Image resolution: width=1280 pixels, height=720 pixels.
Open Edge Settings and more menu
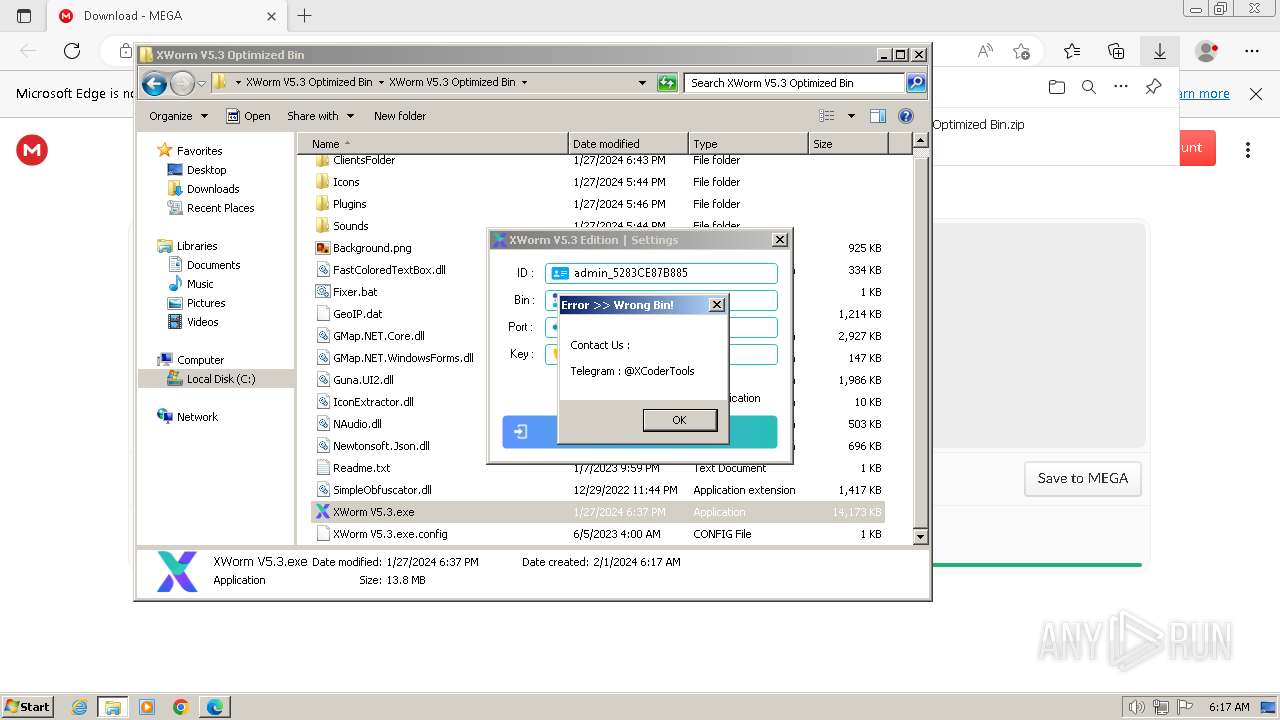(x=1252, y=51)
